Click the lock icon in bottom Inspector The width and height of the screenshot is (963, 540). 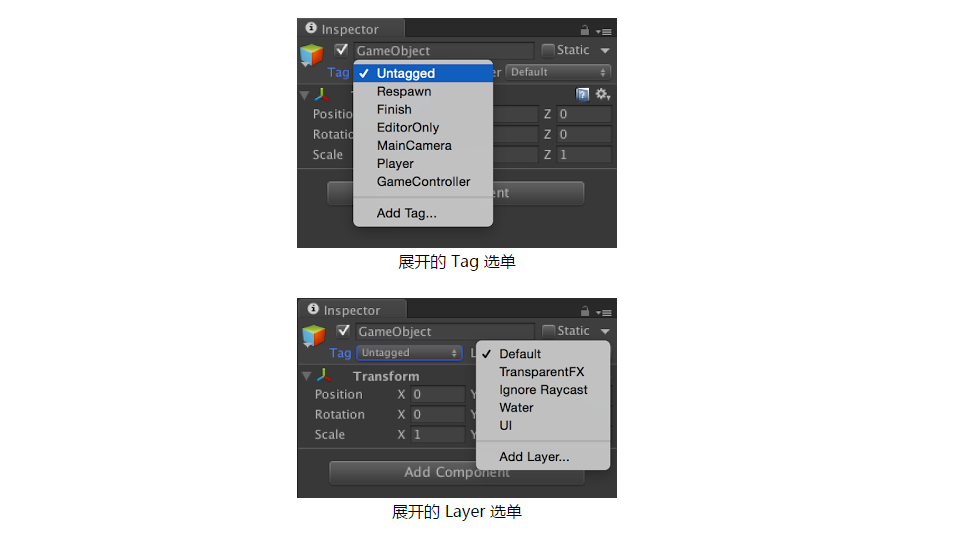[x=585, y=311]
